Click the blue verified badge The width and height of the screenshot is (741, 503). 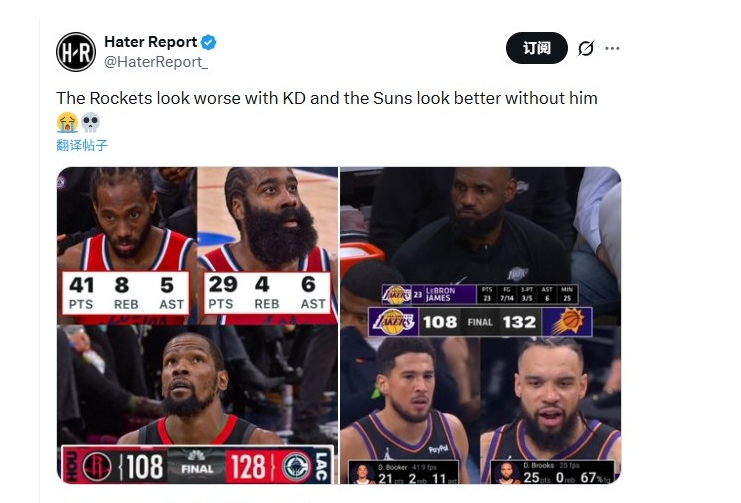pyautogui.click(x=208, y=42)
